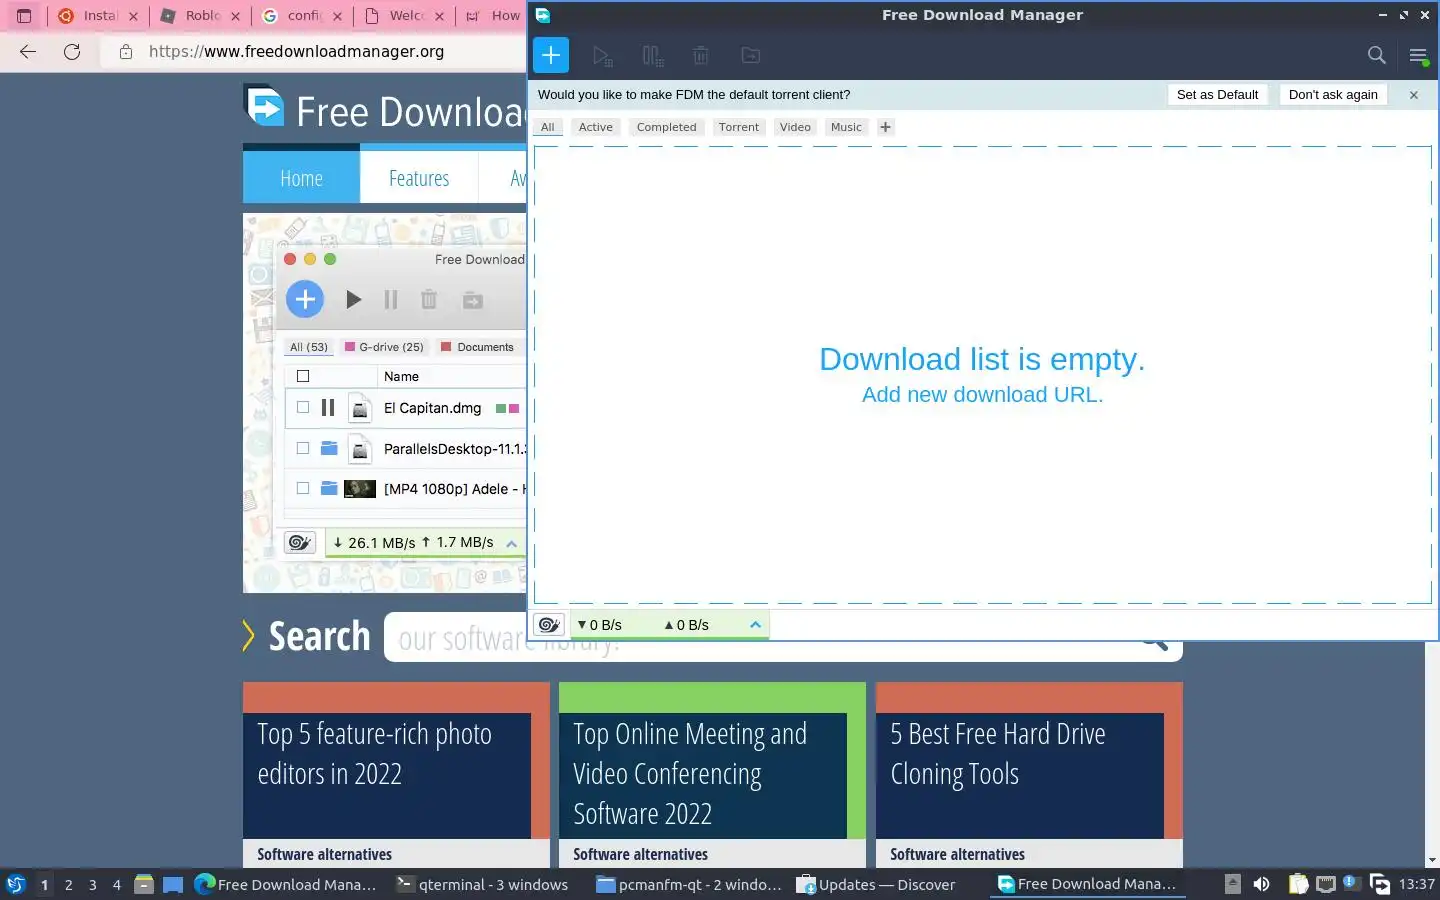Click the Home nav item on the website
Screen dimensions: 1440x900
click(301, 178)
